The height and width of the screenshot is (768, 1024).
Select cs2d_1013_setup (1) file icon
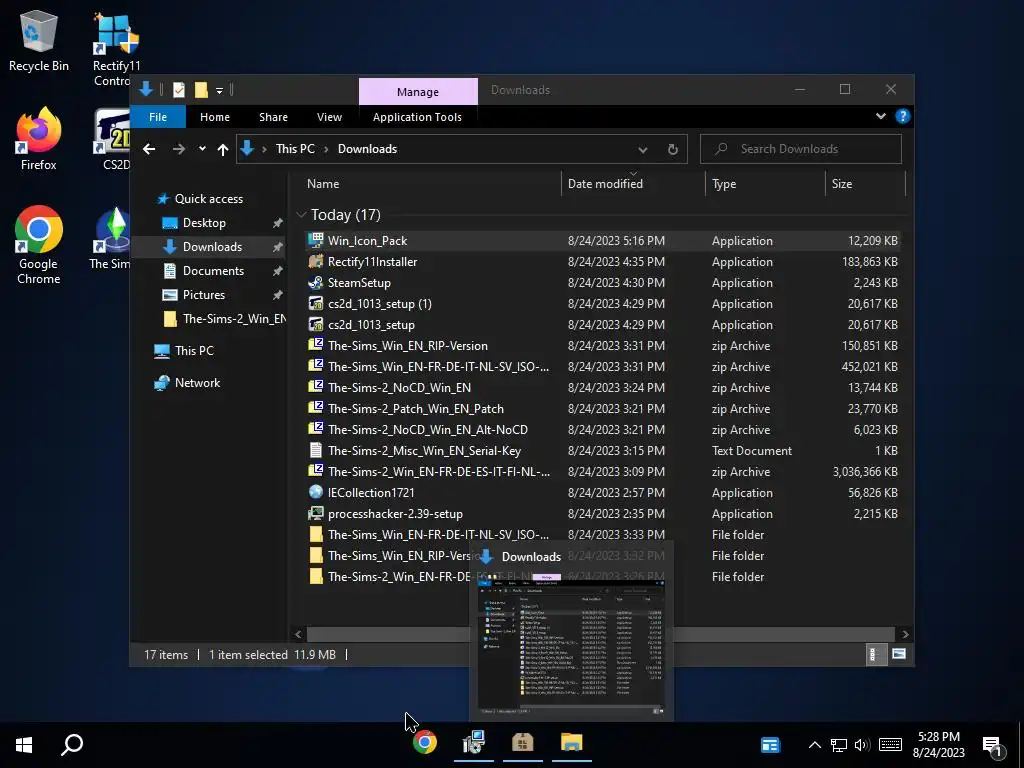click(x=316, y=304)
